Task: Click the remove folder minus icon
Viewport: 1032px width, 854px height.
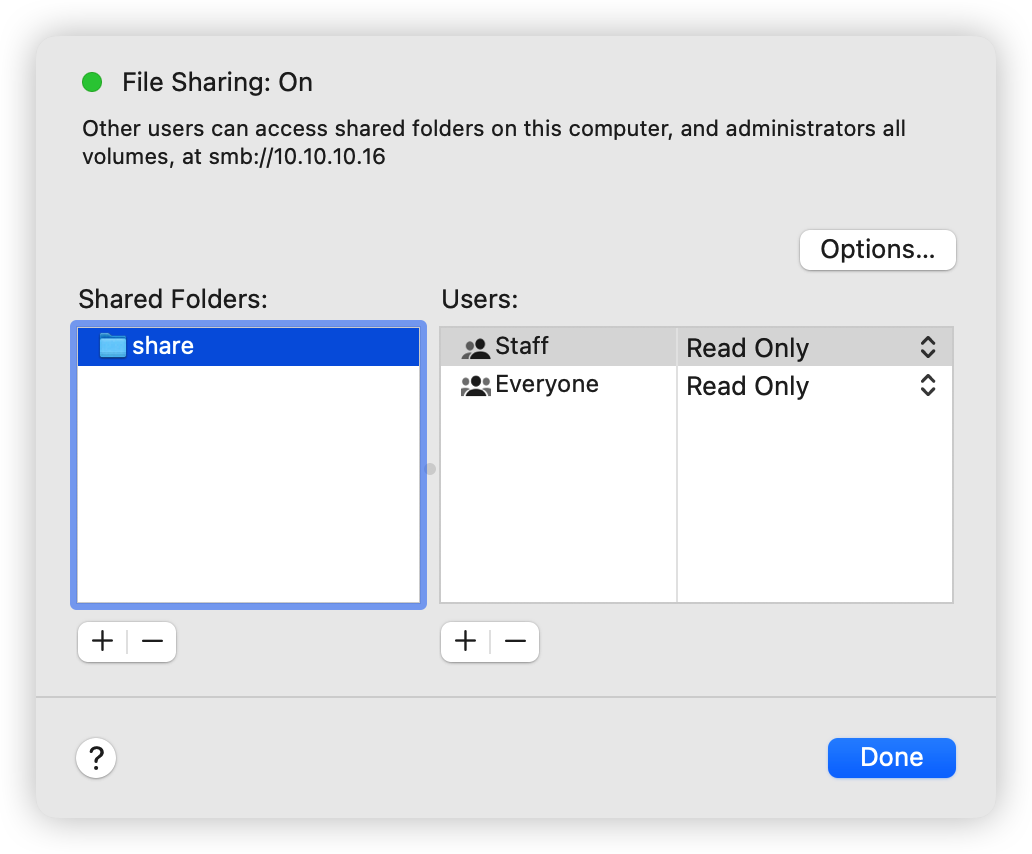Action: click(x=151, y=641)
